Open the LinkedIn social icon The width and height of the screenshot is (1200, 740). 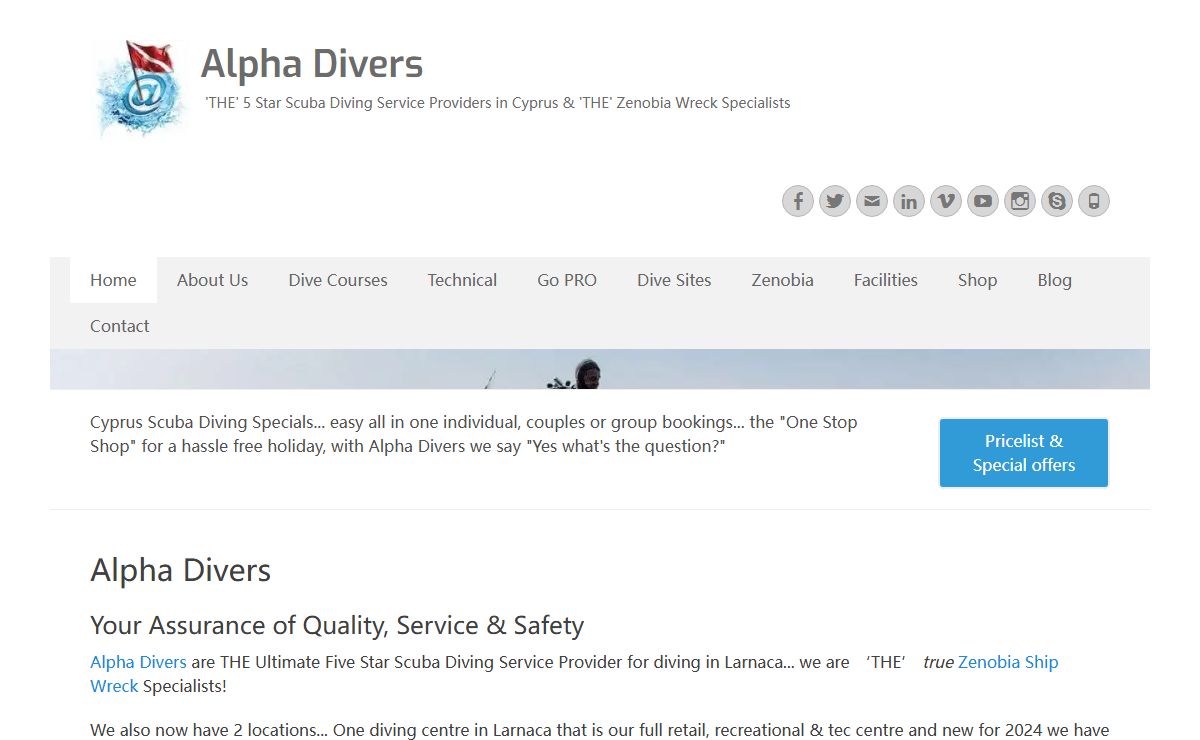point(909,201)
